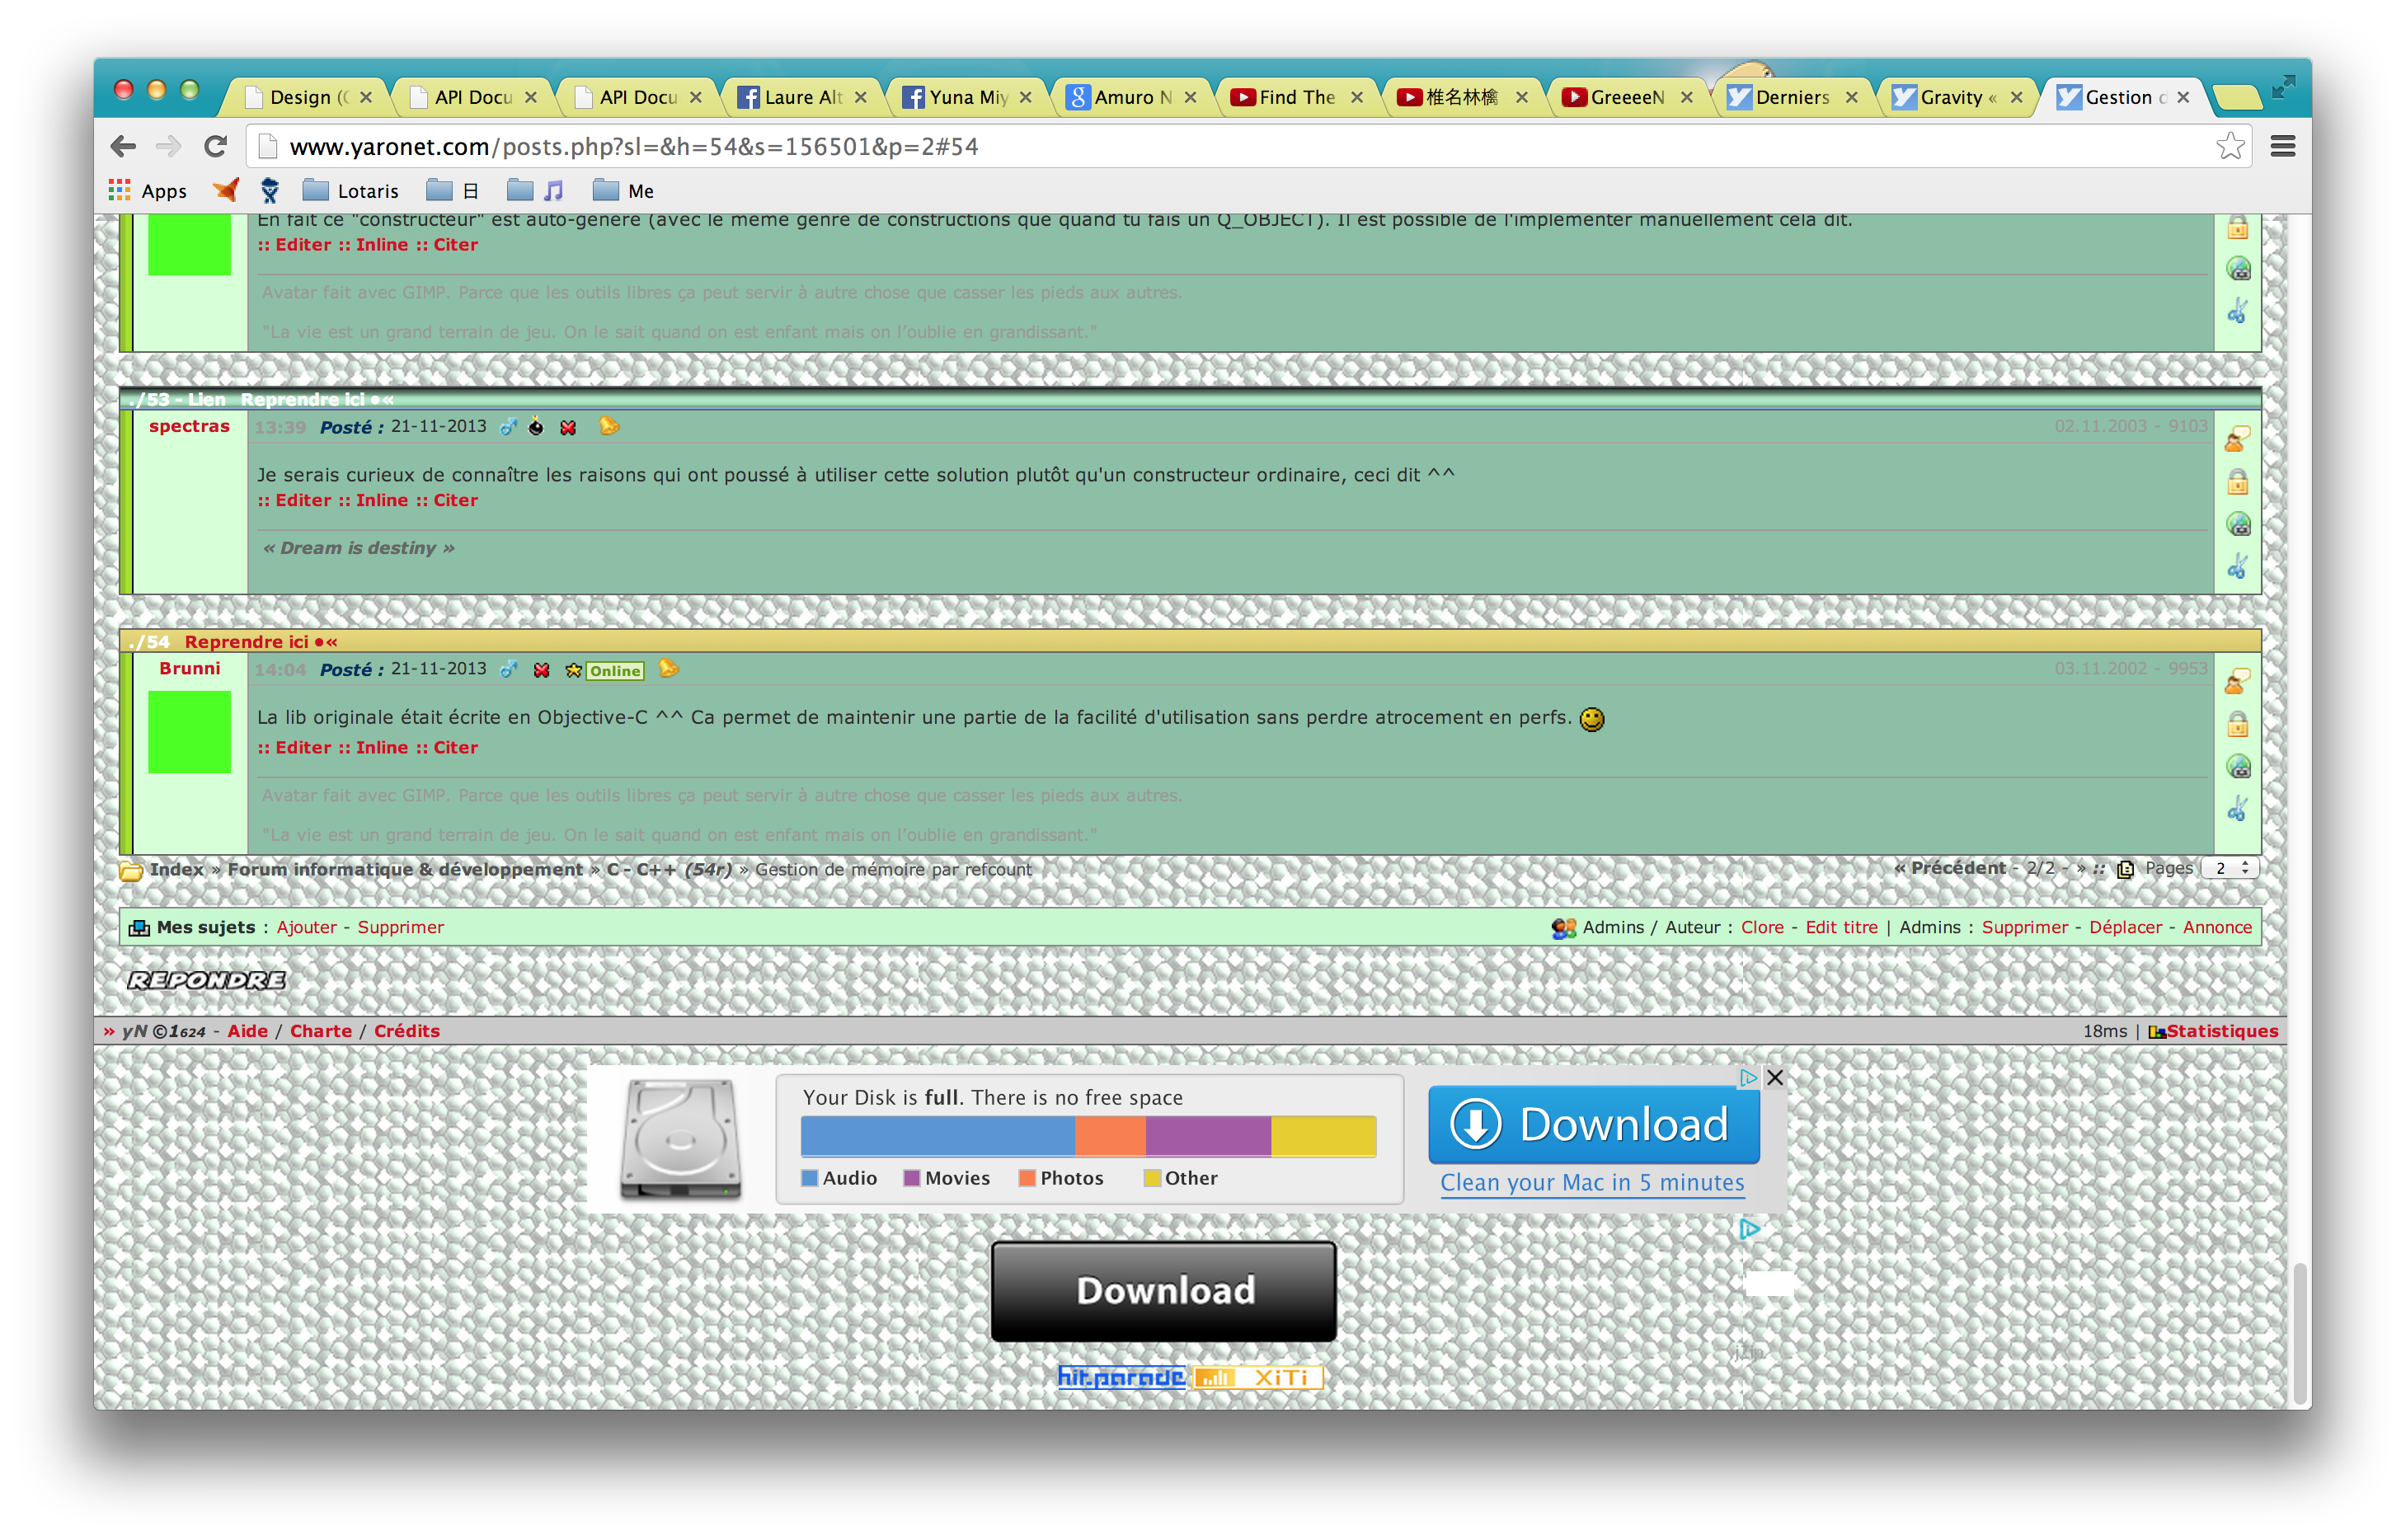2406x1540 pixels.
Task: Click the padlock icon on spectras' post
Action: click(x=2237, y=482)
